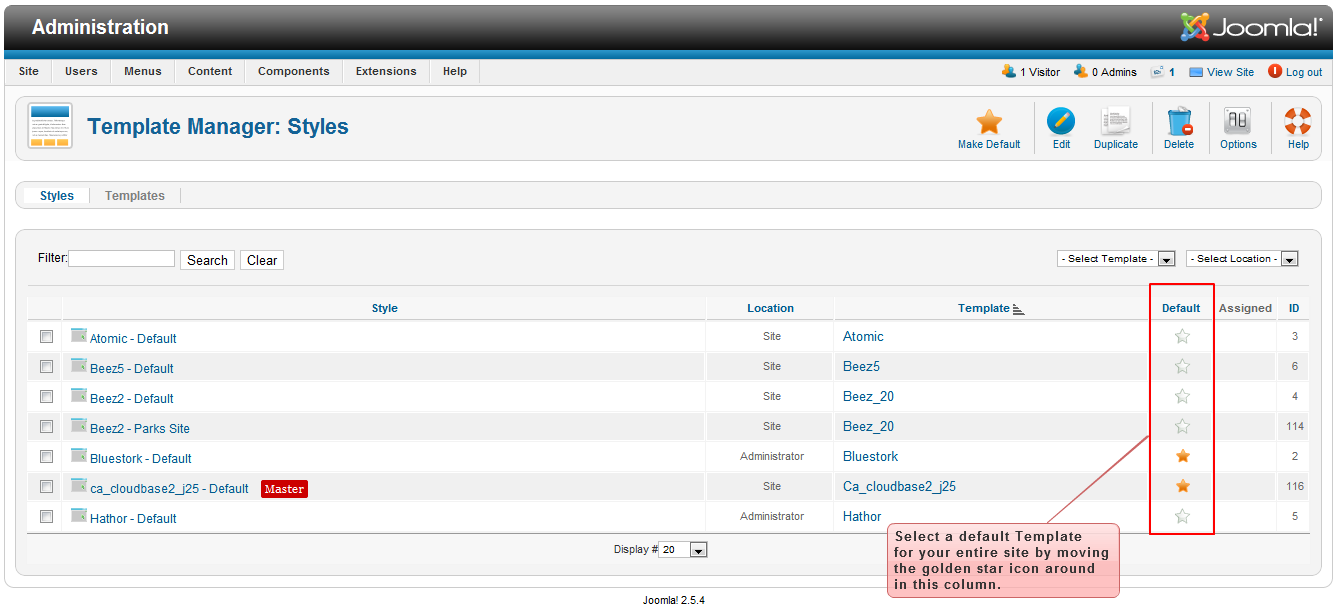
Task: Sort by the Default column header
Action: pos(1181,309)
